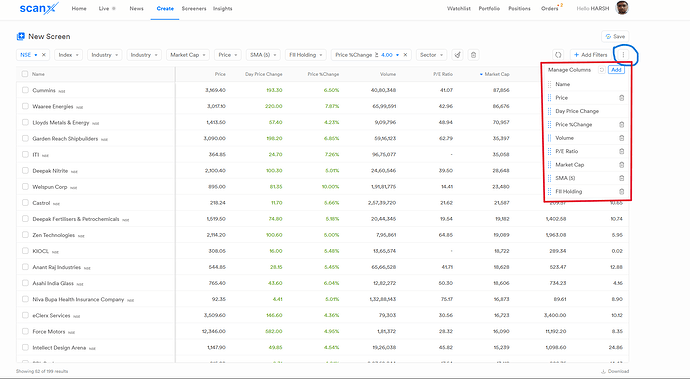Expand the Market Cap filter dropdown
Viewport: 690px width, 379px height.
tap(188, 55)
